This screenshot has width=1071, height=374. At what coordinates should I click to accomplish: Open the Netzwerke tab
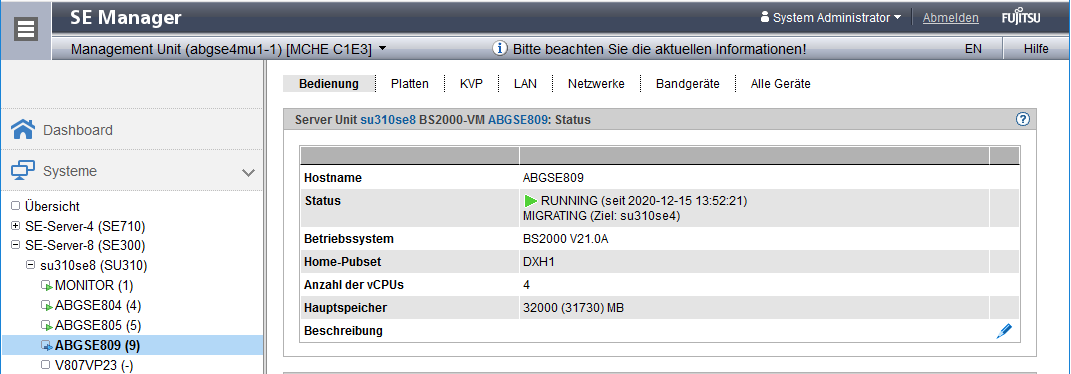point(596,84)
